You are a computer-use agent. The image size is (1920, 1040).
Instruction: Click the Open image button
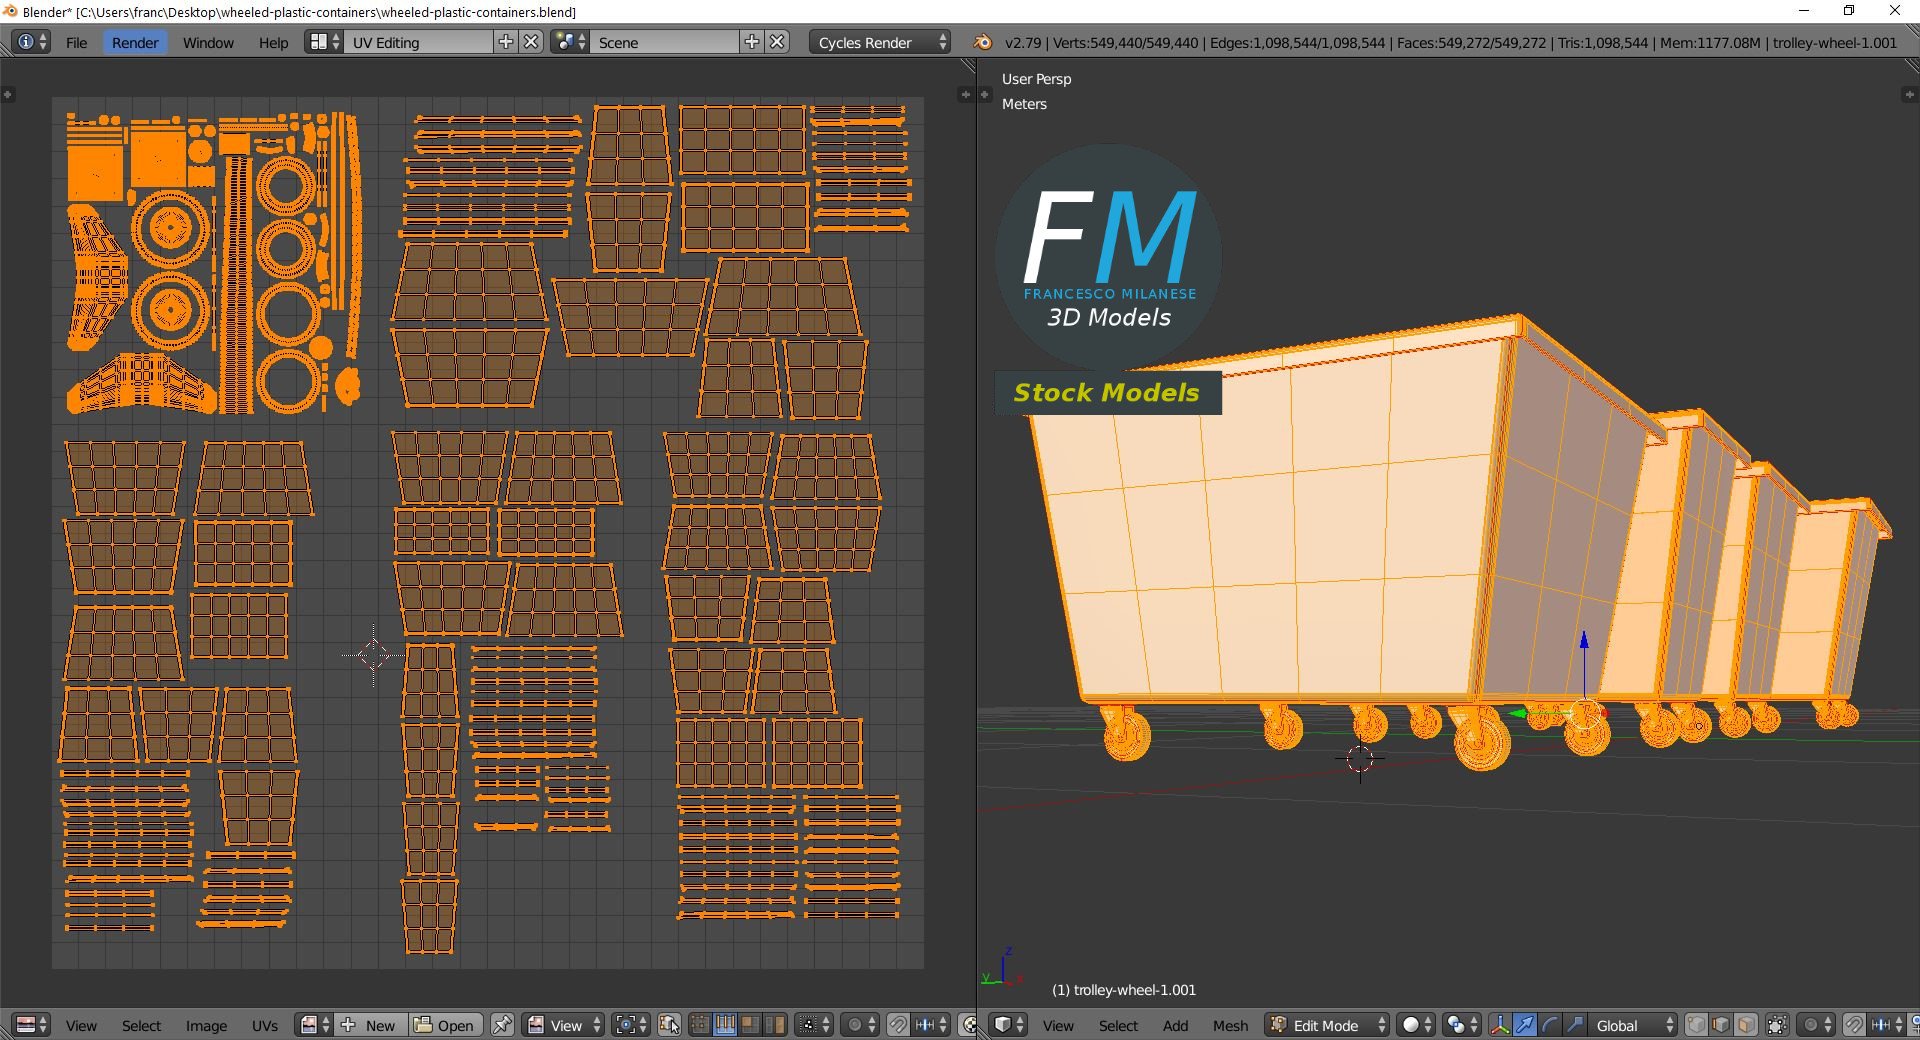(x=446, y=1025)
